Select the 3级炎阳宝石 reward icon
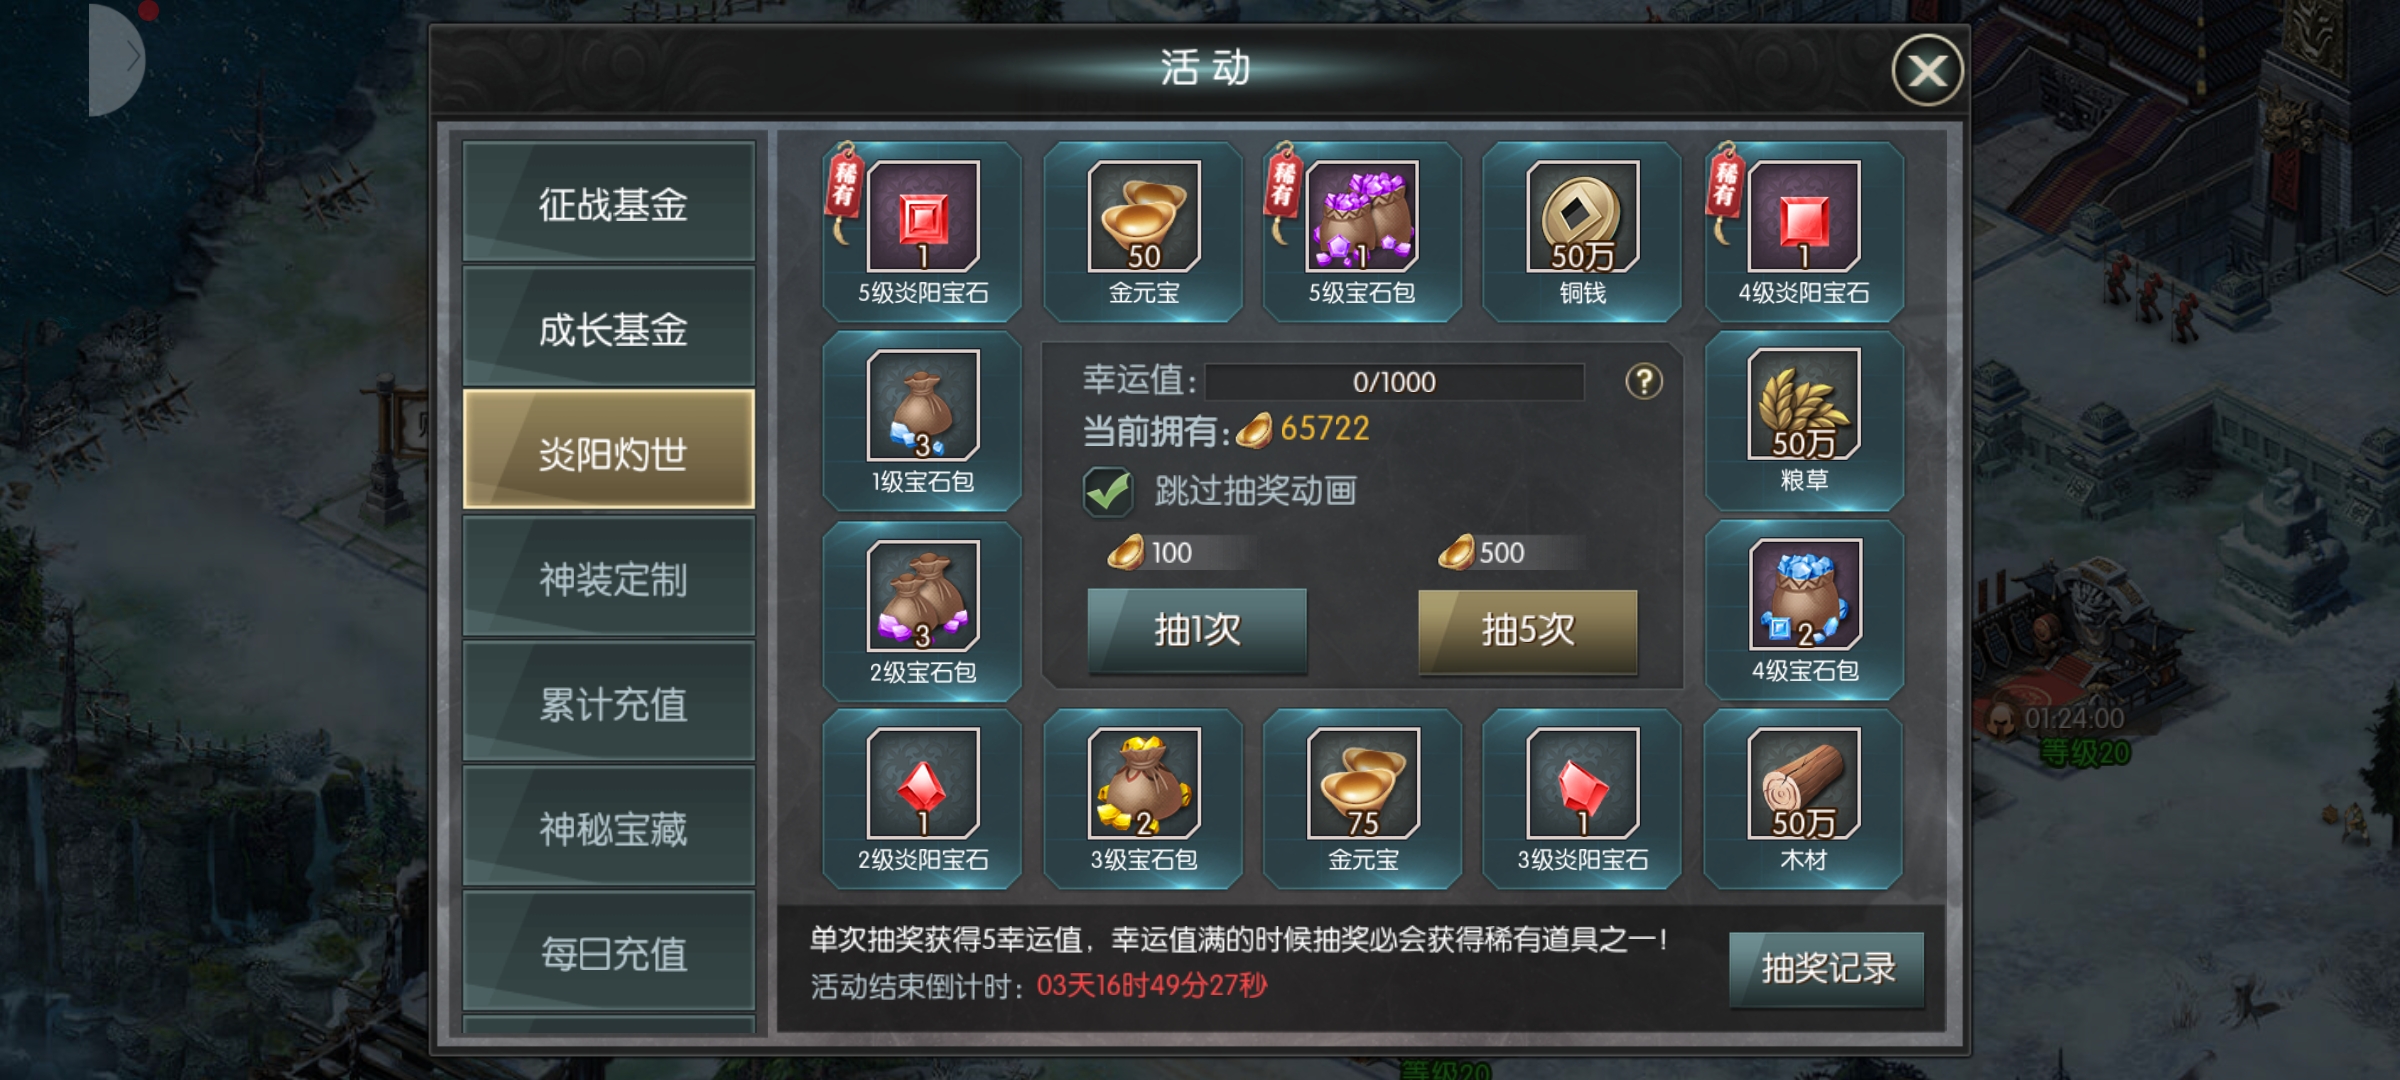2400x1080 pixels. click(x=1582, y=783)
